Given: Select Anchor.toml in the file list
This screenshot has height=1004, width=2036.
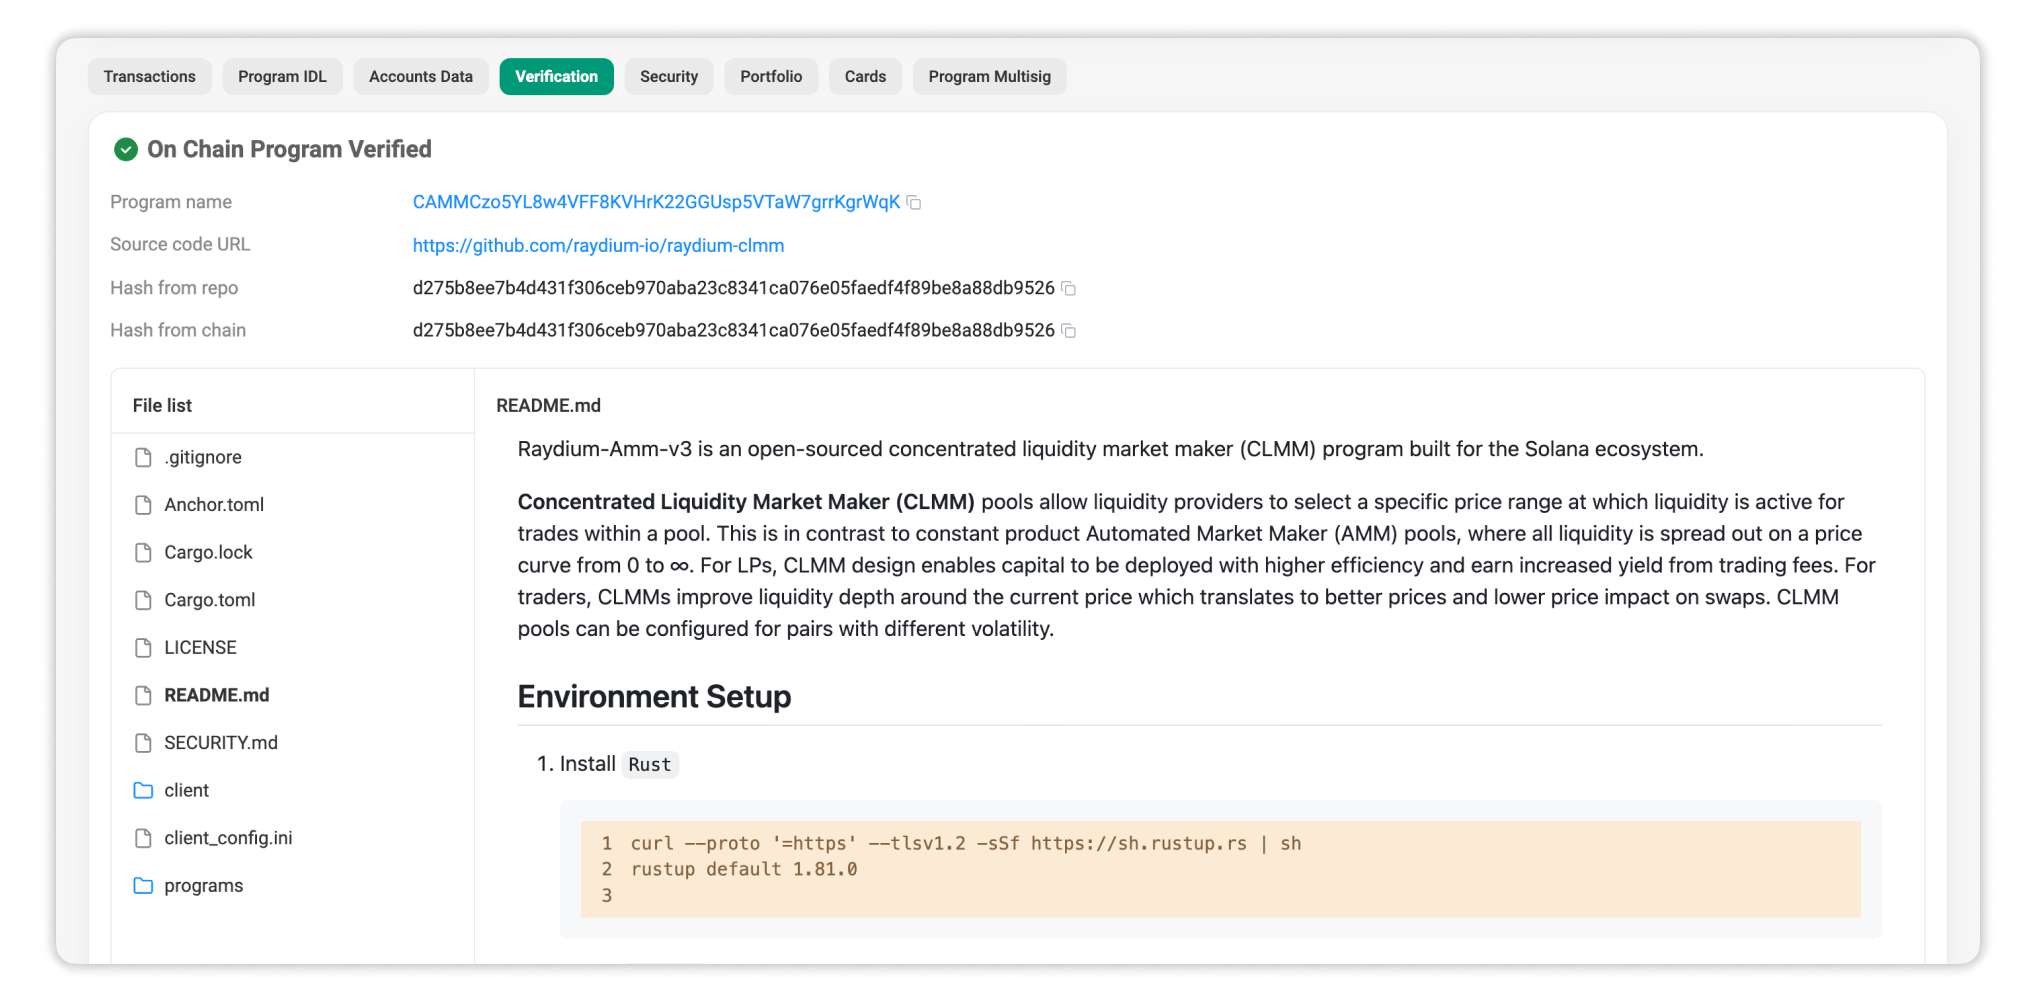Looking at the screenshot, I should (x=214, y=505).
